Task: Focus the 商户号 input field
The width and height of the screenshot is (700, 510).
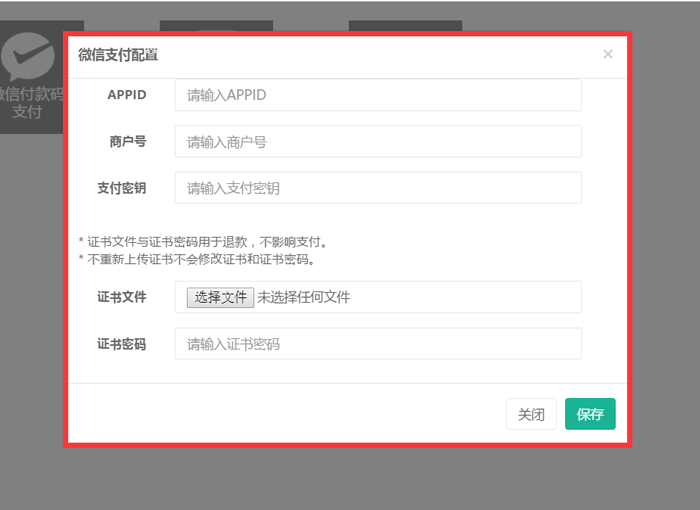Action: click(x=378, y=142)
